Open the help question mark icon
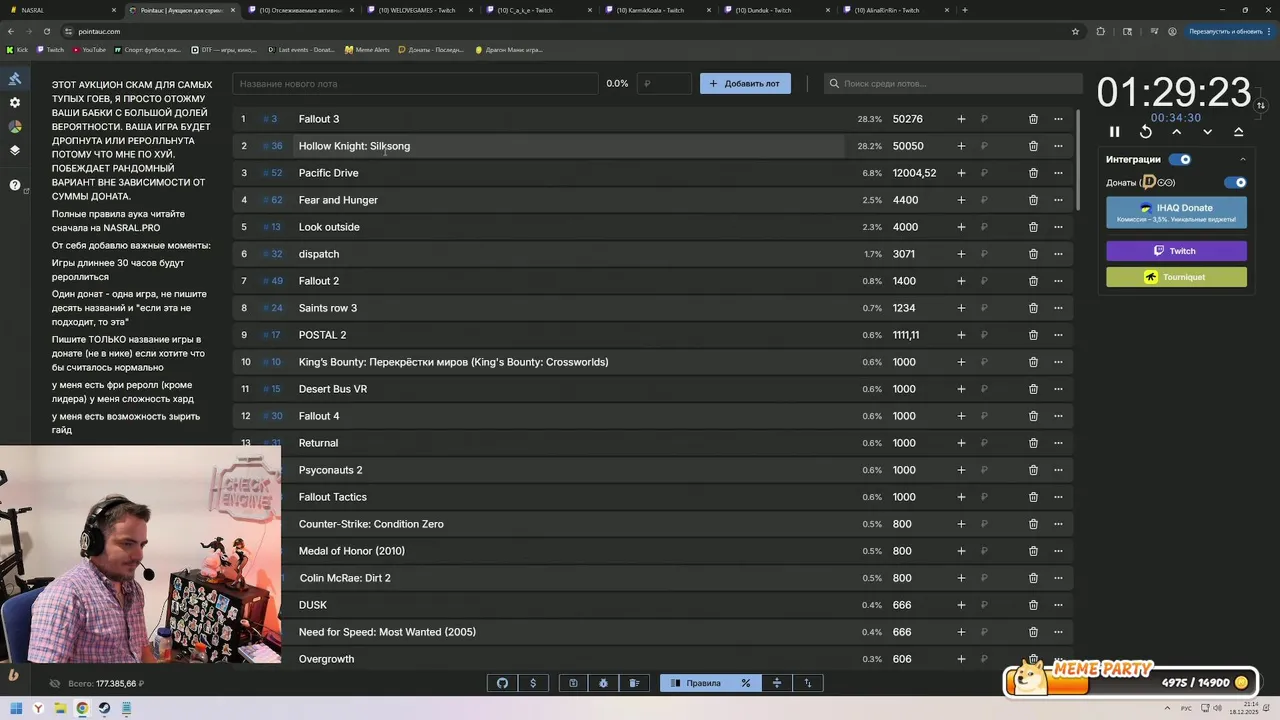Image resolution: width=1280 pixels, height=720 pixels. coord(15,185)
